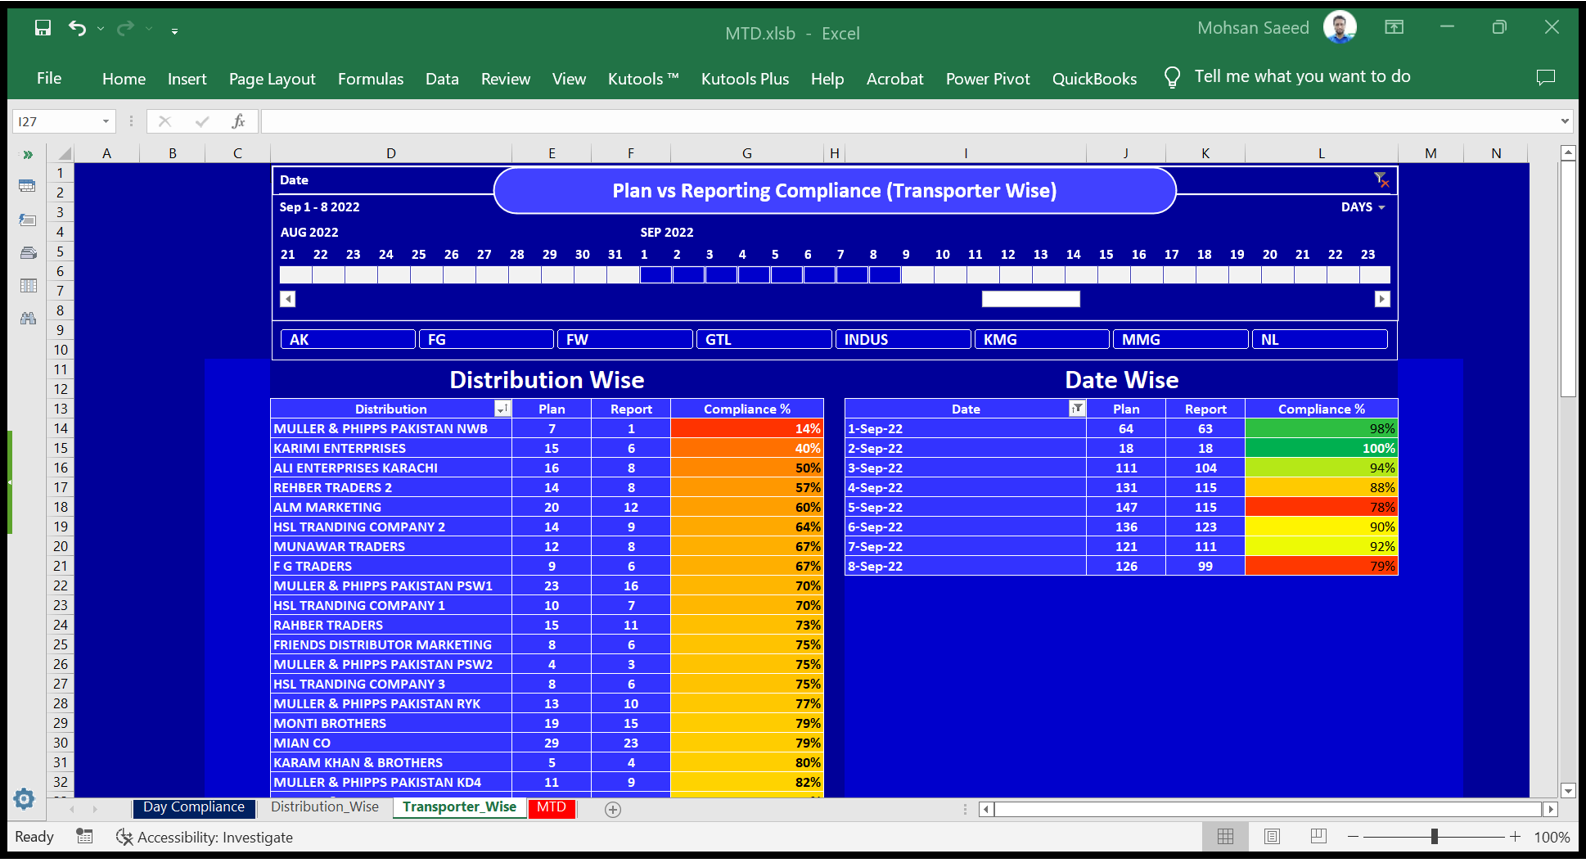This screenshot has height=859, width=1586.
Task: Click the zoom slider handle
Action: (x=1434, y=836)
